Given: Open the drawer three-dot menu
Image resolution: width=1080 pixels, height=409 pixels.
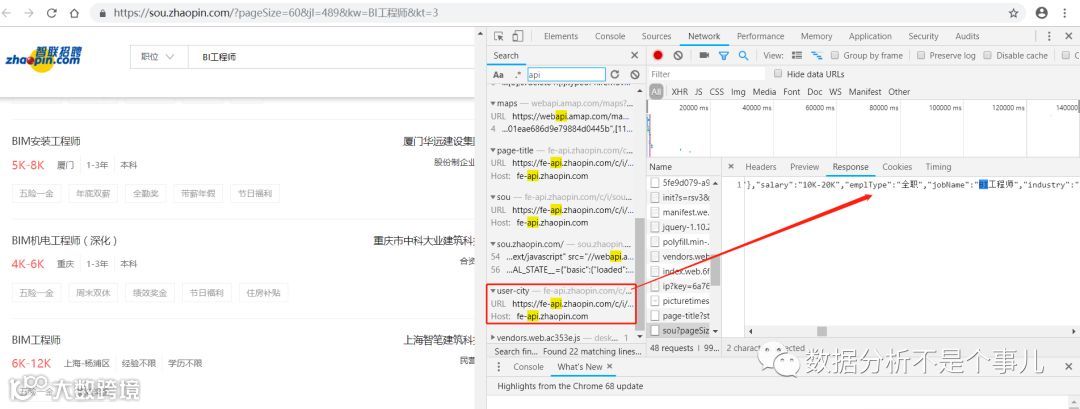Looking at the screenshot, I should point(501,367).
